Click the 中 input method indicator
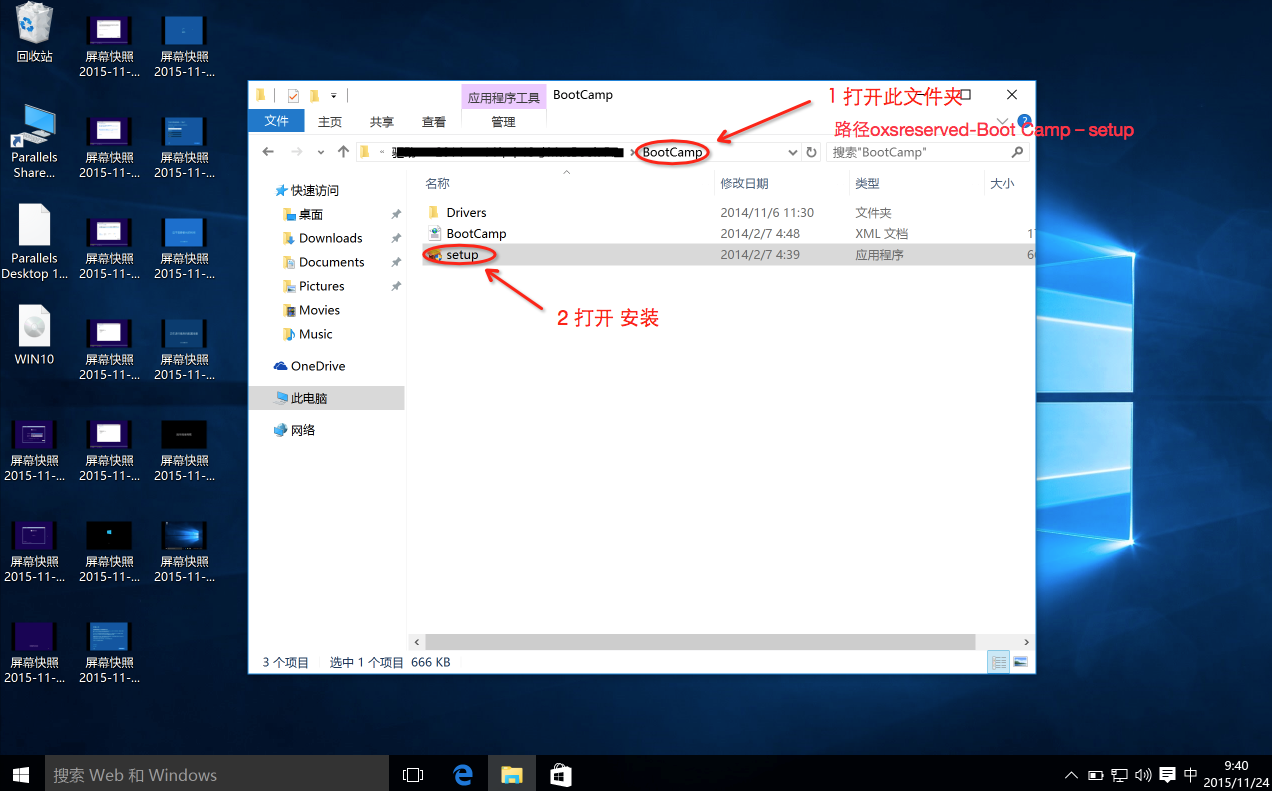 pos(1190,775)
